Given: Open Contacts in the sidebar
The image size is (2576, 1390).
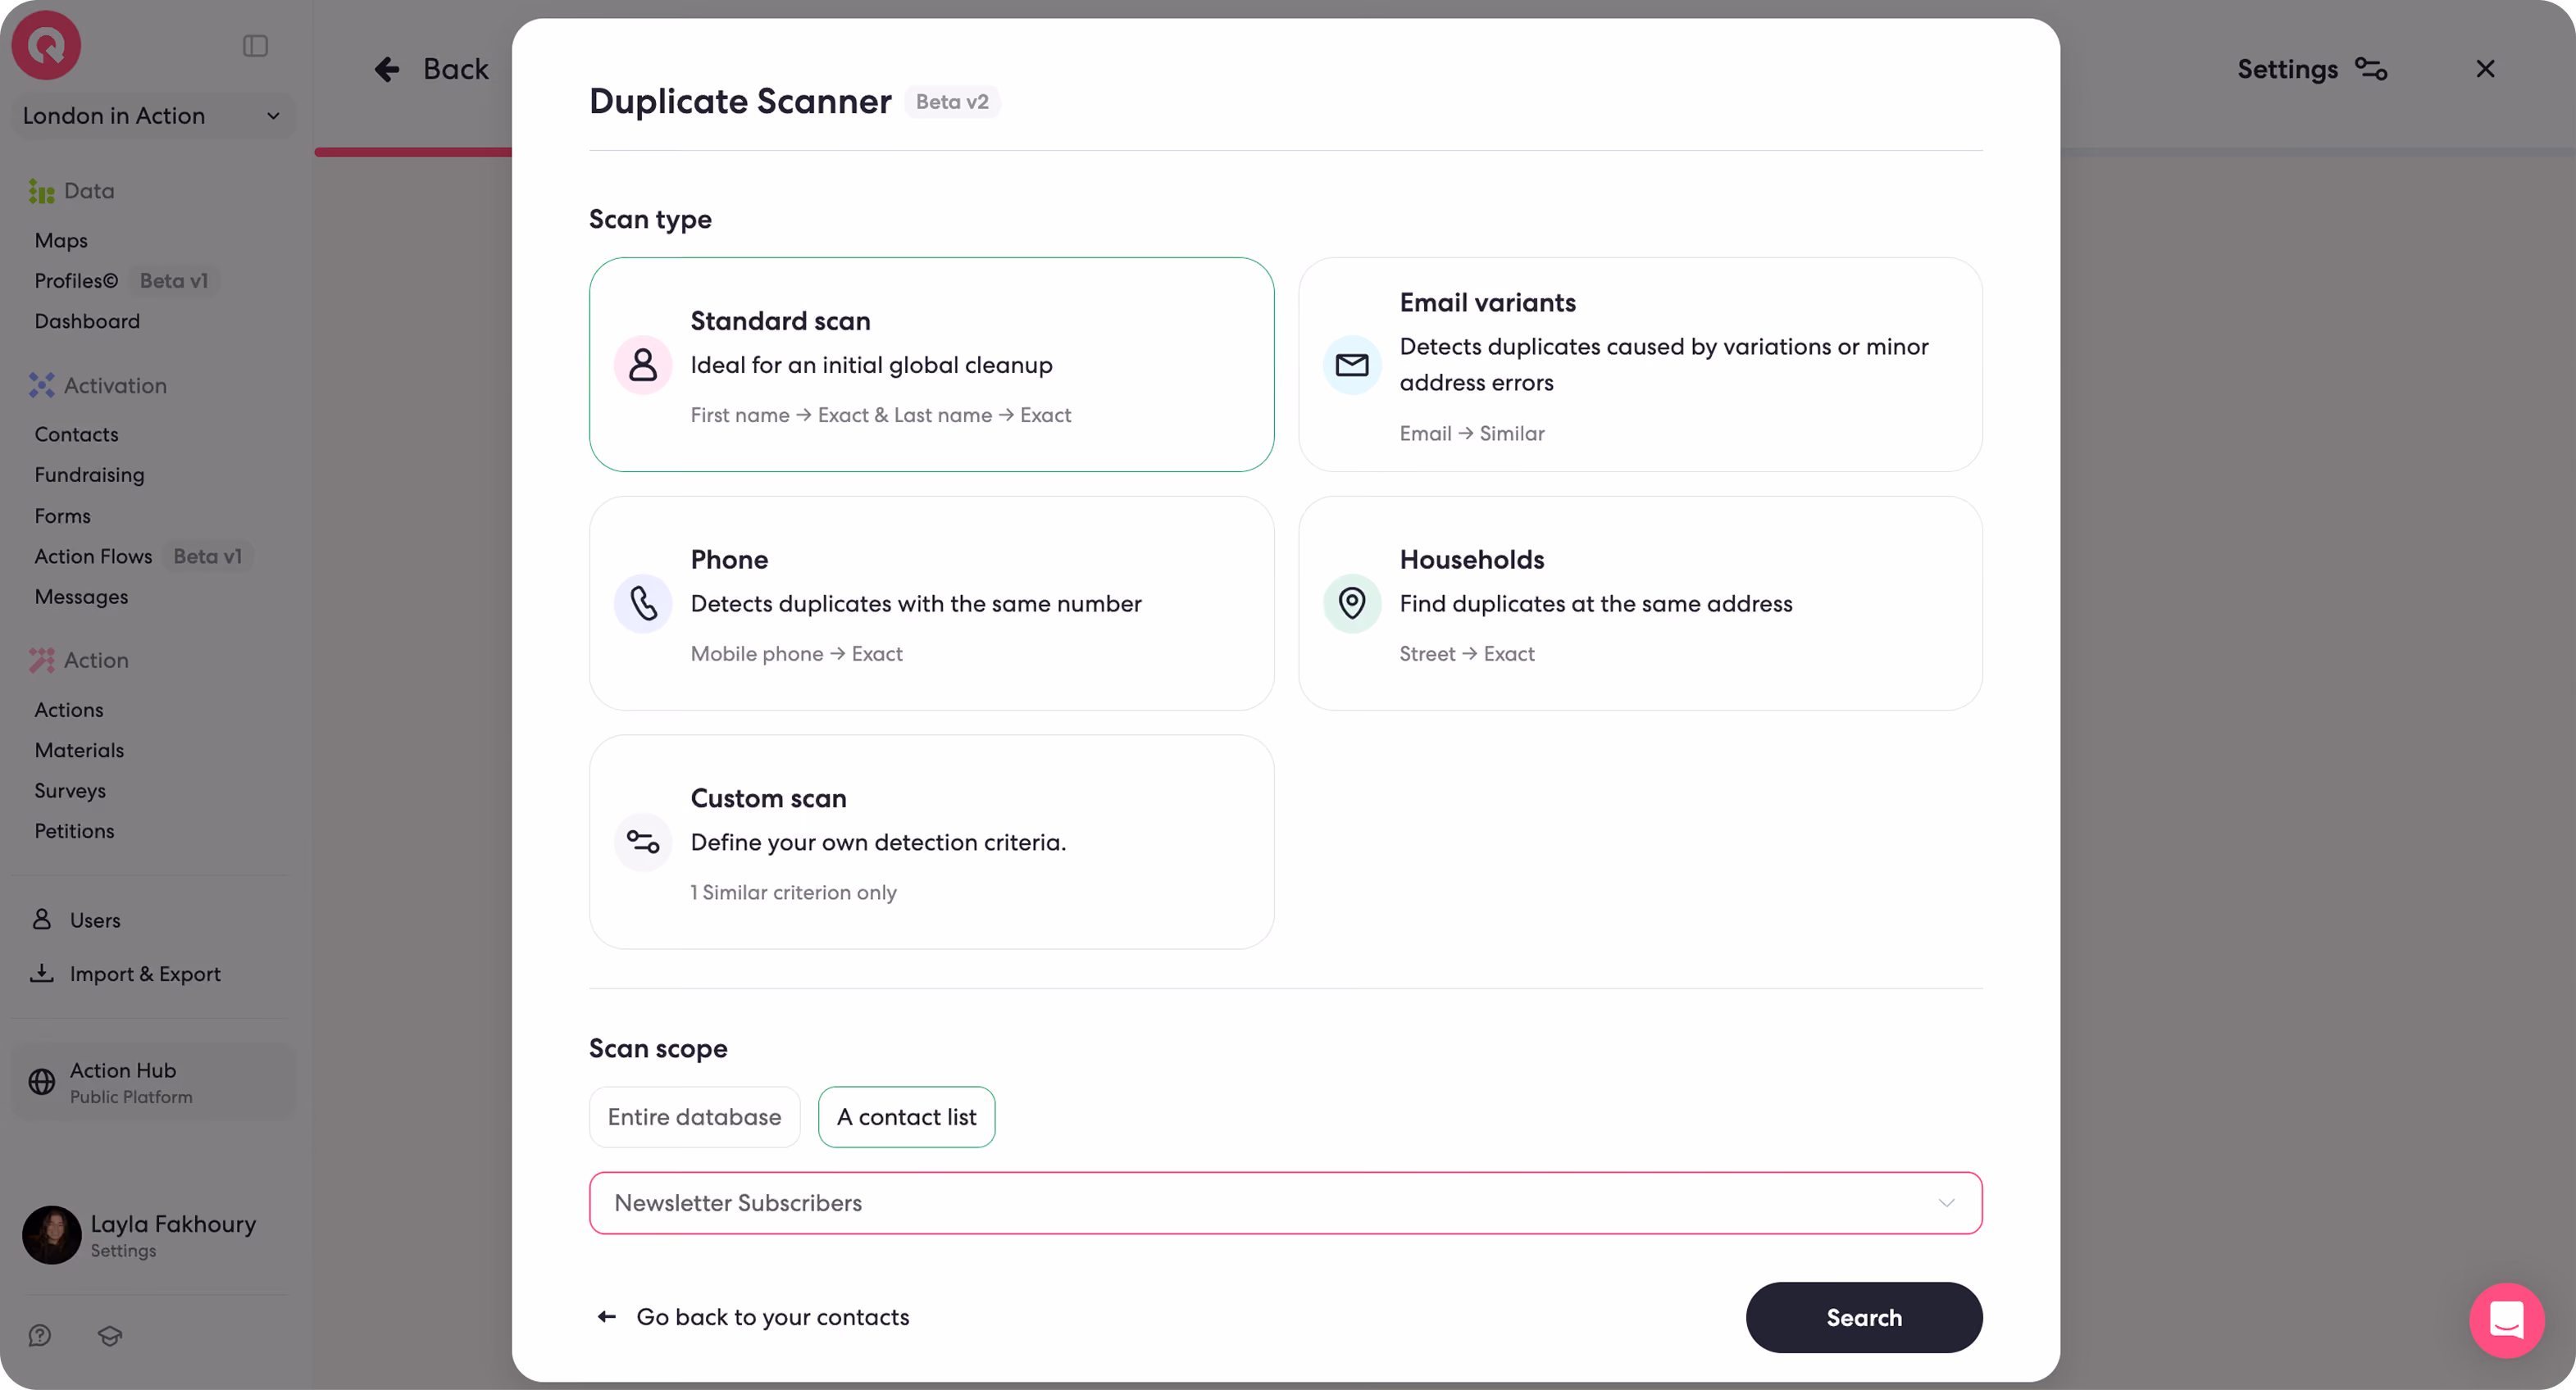Looking at the screenshot, I should (x=76, y=434).
